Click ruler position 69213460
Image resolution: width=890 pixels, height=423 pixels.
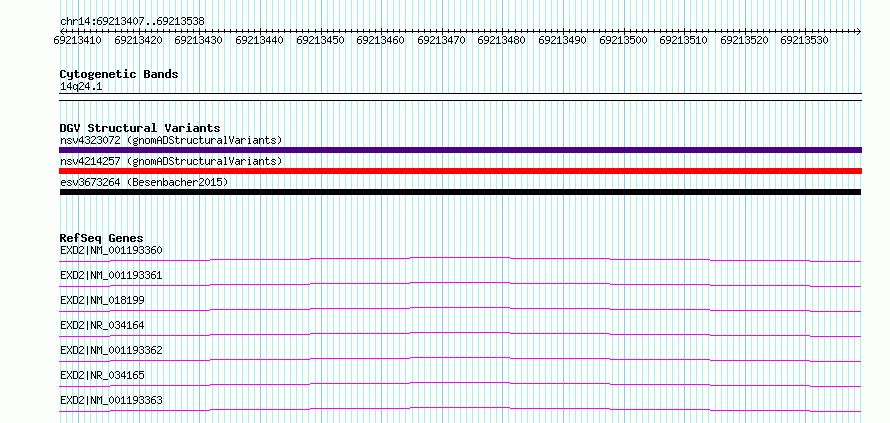click(380, 40)
